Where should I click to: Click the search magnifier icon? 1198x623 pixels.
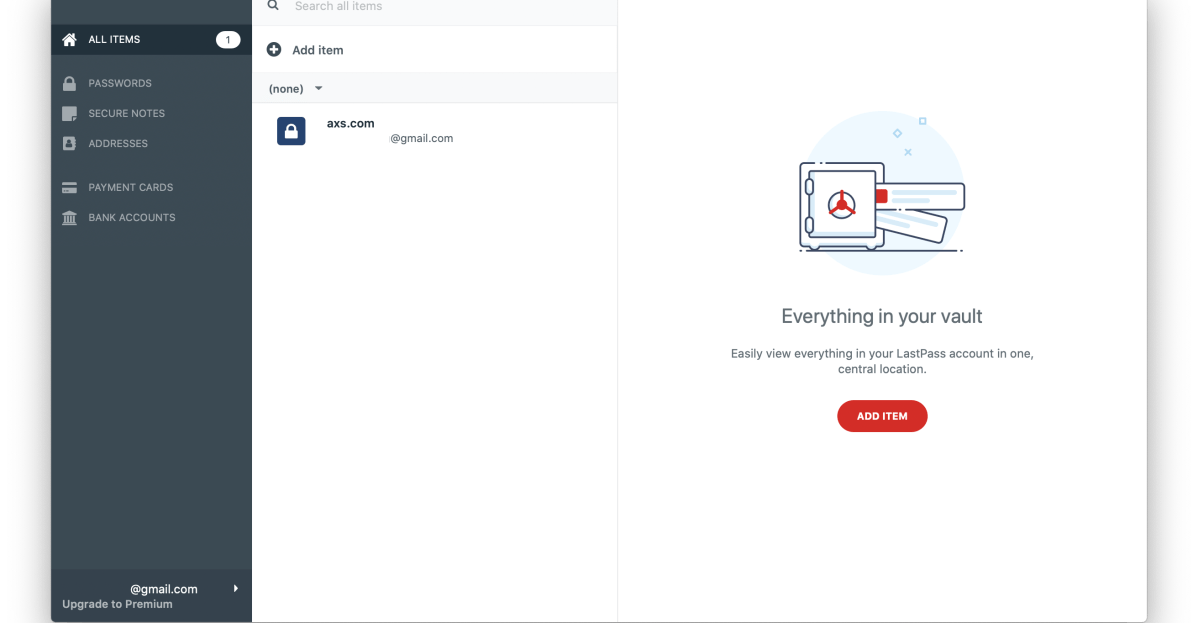pyautogui.click(x=273, y=6)
